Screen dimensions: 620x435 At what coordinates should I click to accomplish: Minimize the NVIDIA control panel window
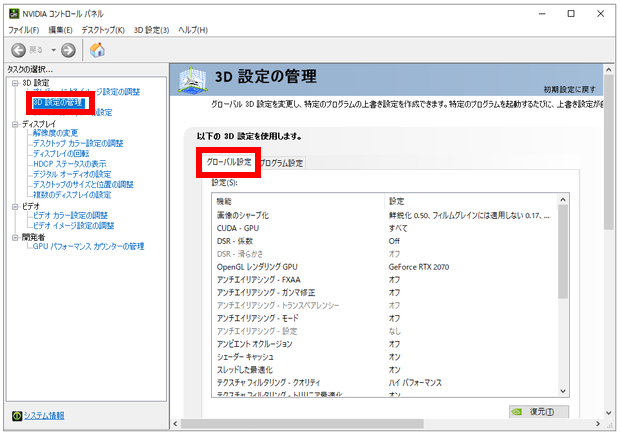[x=542, y=14]
